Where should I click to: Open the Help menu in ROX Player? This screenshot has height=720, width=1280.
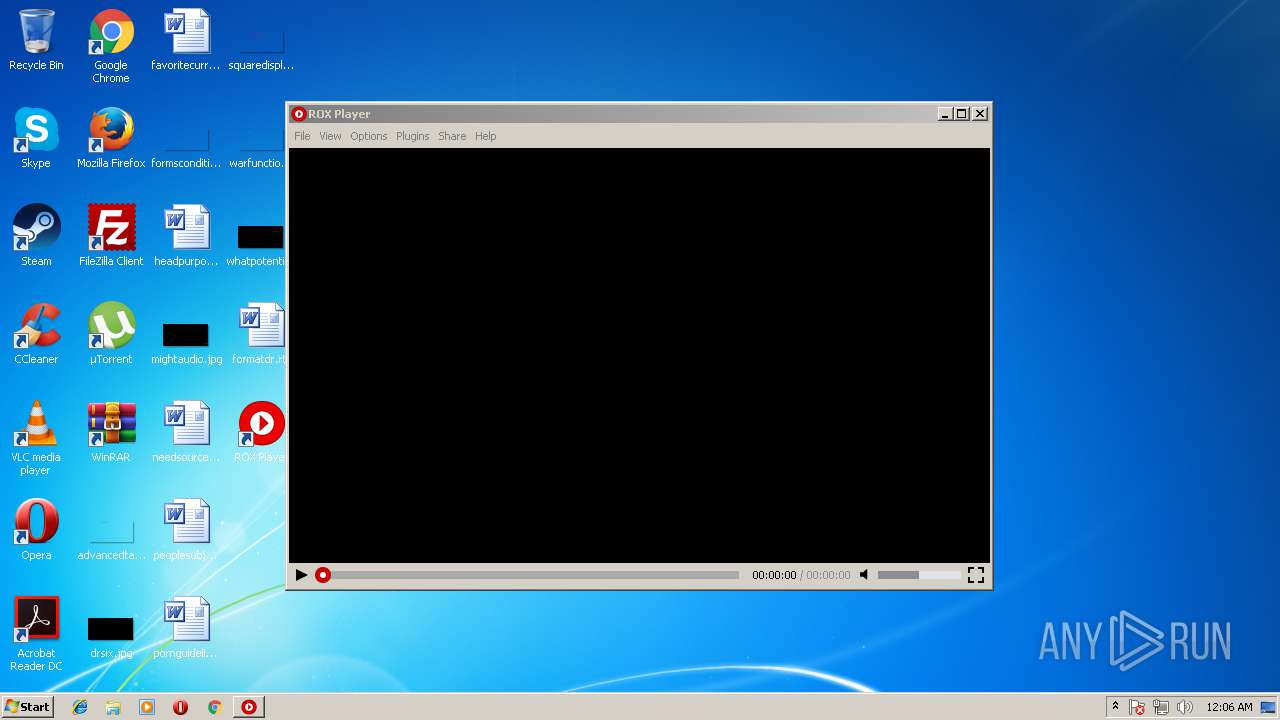485,136
